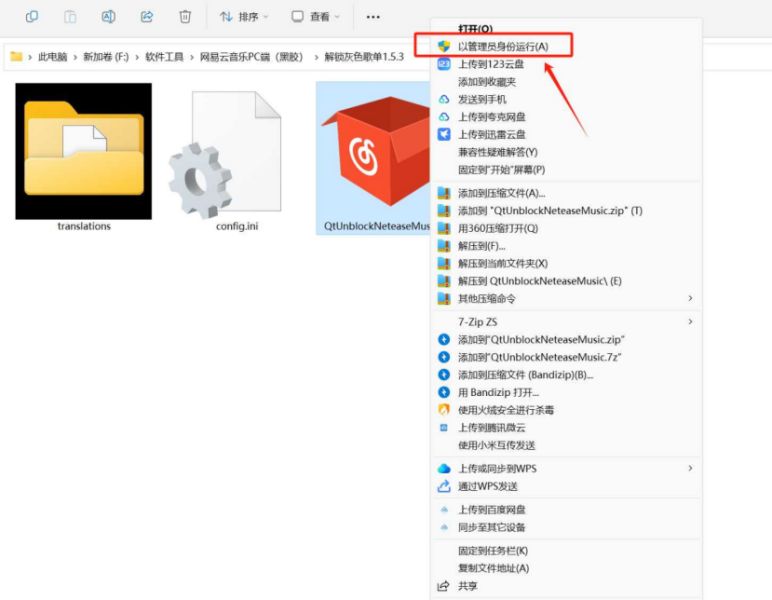Image resolution: width=772 pixels, height=600 pixels.
Task: Click 发送到手机 entry
Action: 566,99
